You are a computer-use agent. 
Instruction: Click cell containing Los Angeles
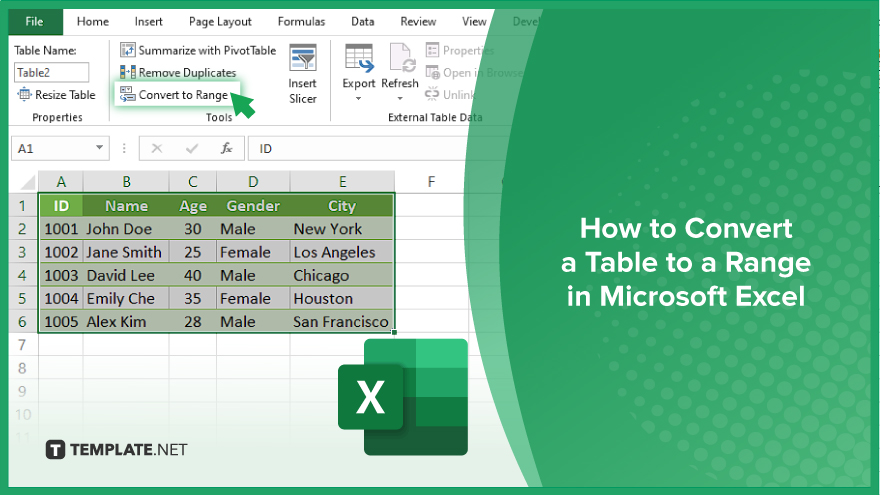pyautogui.click(x=342, y=252)
